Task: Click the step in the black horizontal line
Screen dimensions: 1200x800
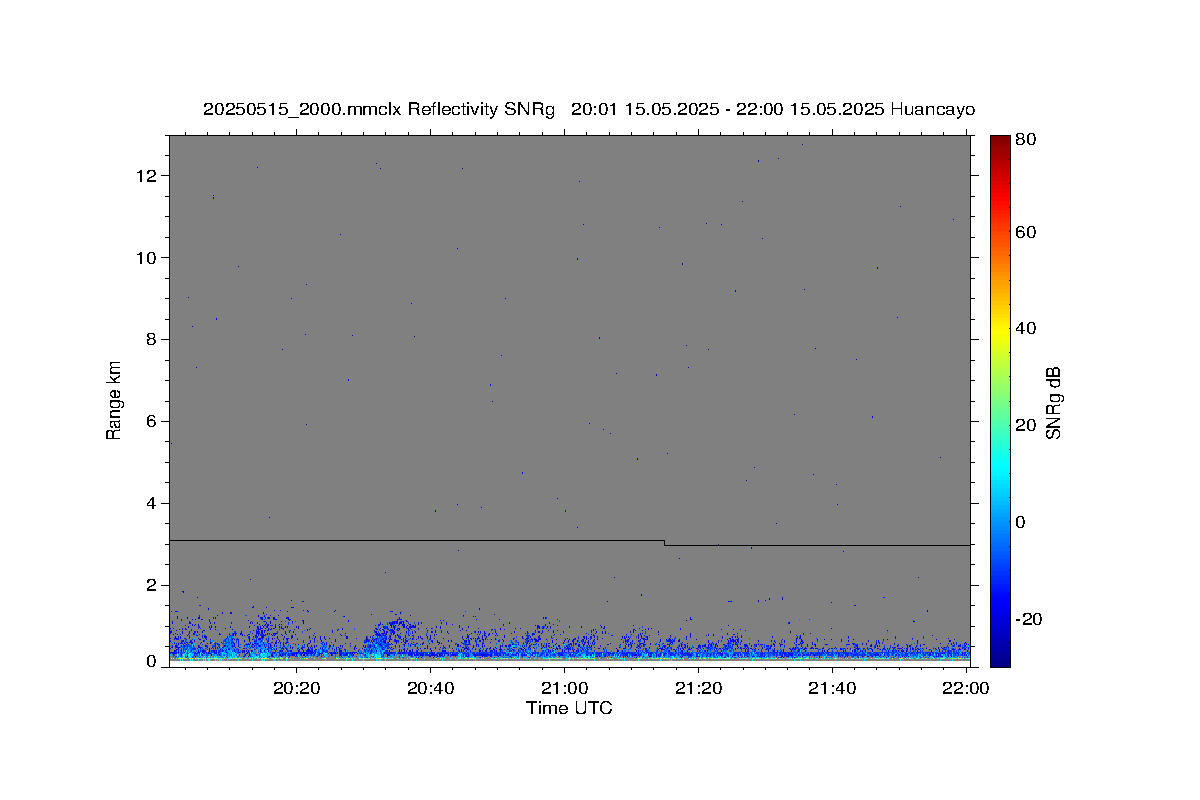Action: 664,543
